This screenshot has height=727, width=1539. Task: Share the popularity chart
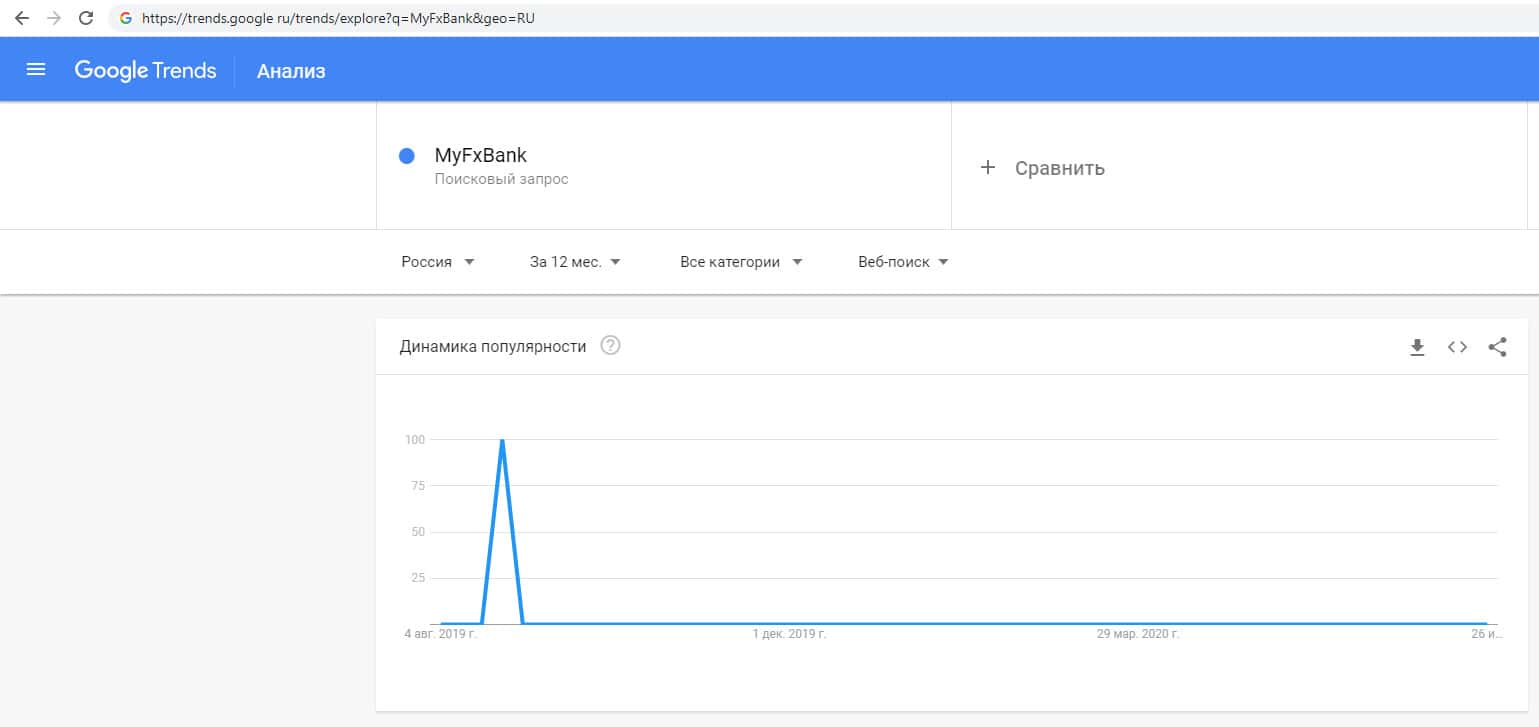click(1497, 347)
